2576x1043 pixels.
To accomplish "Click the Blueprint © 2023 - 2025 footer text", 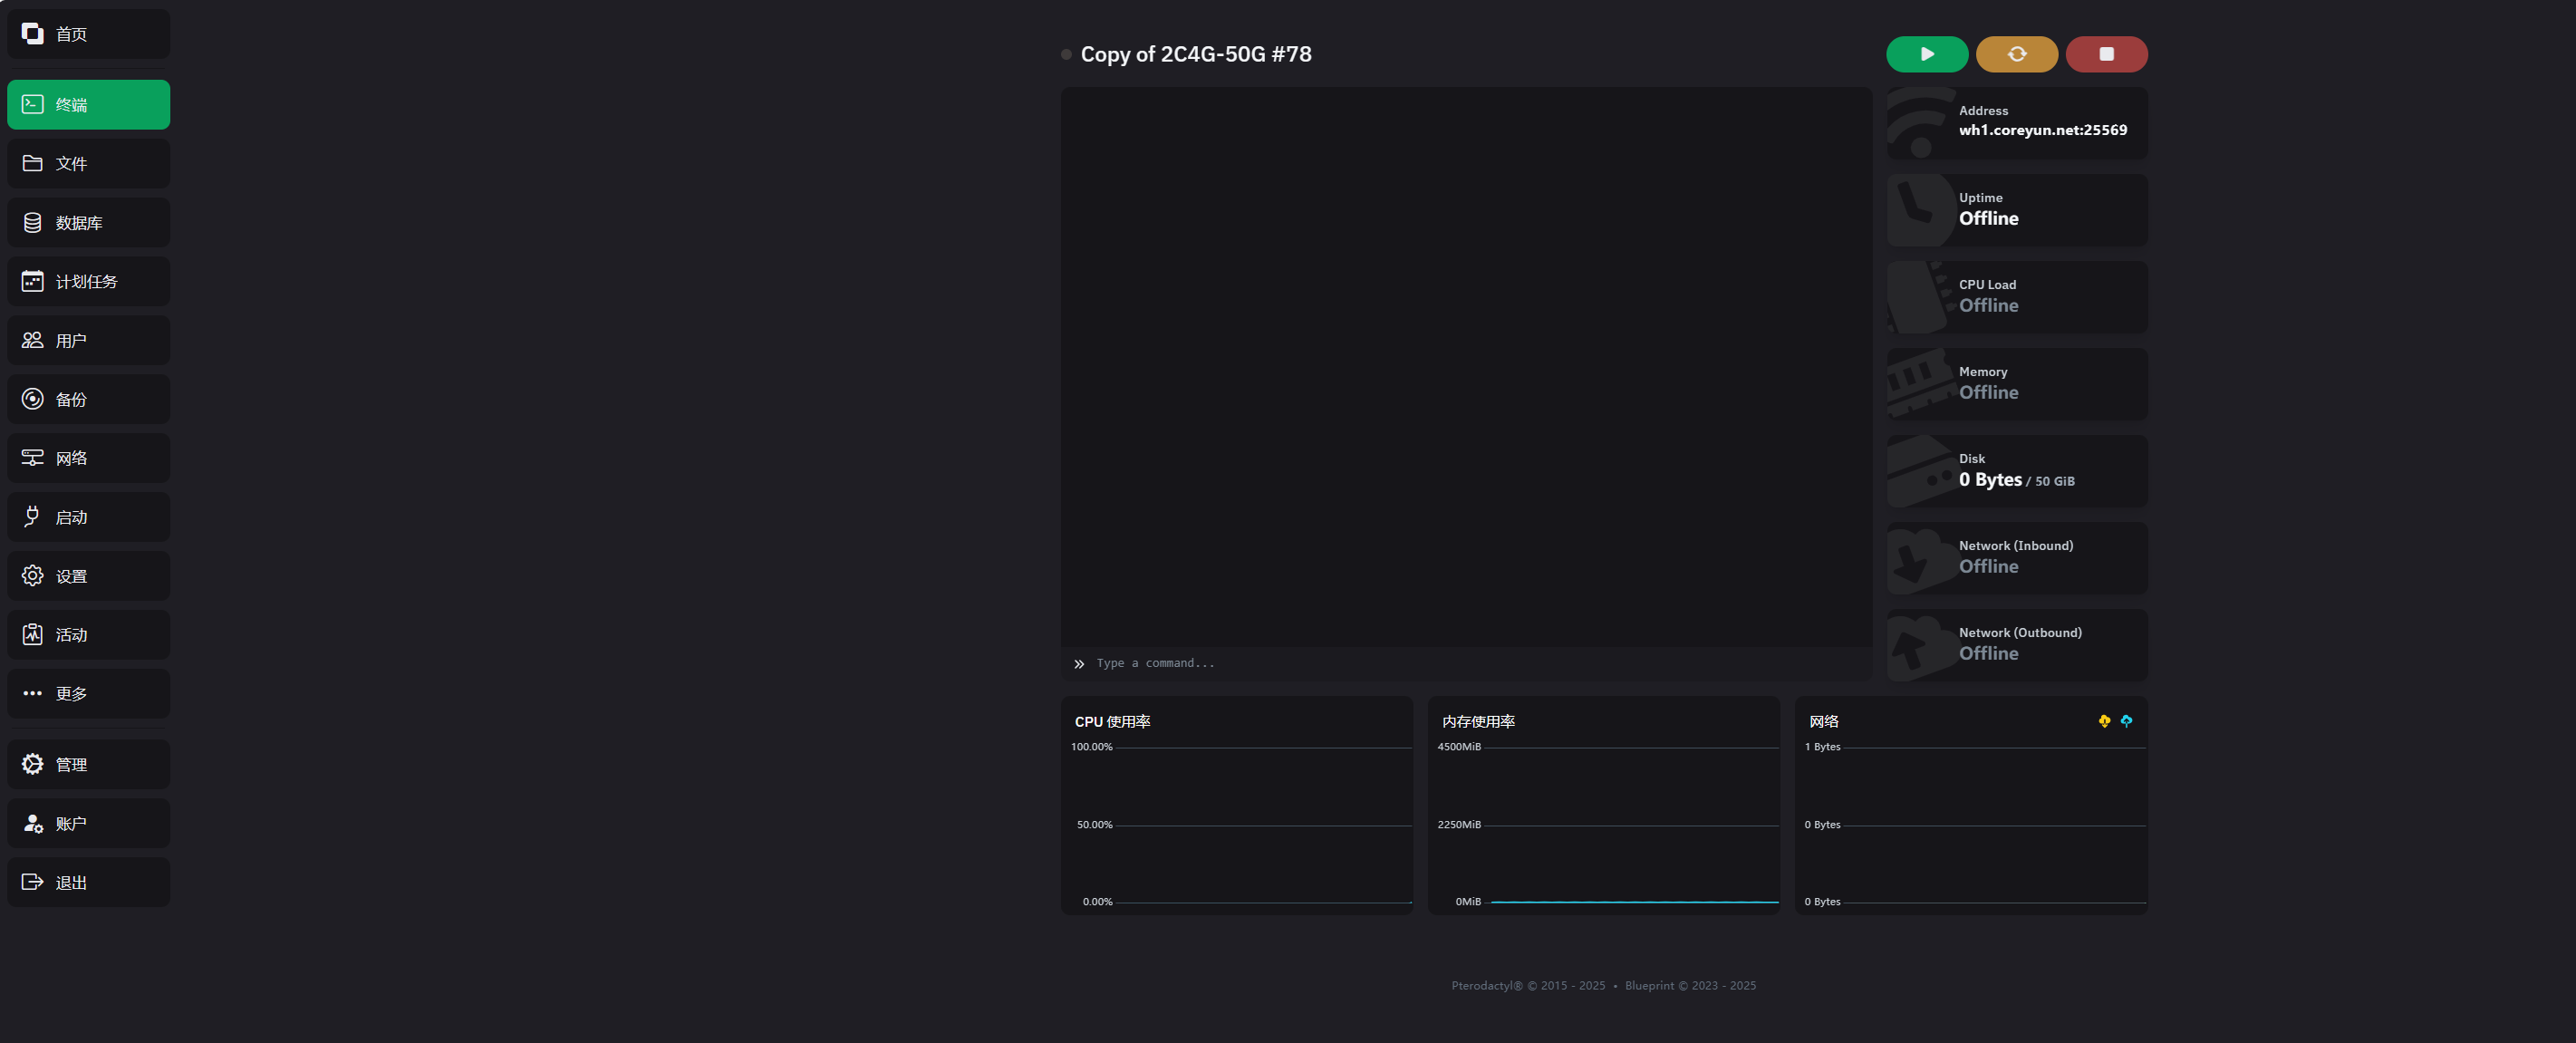I will coord(1690,986).
